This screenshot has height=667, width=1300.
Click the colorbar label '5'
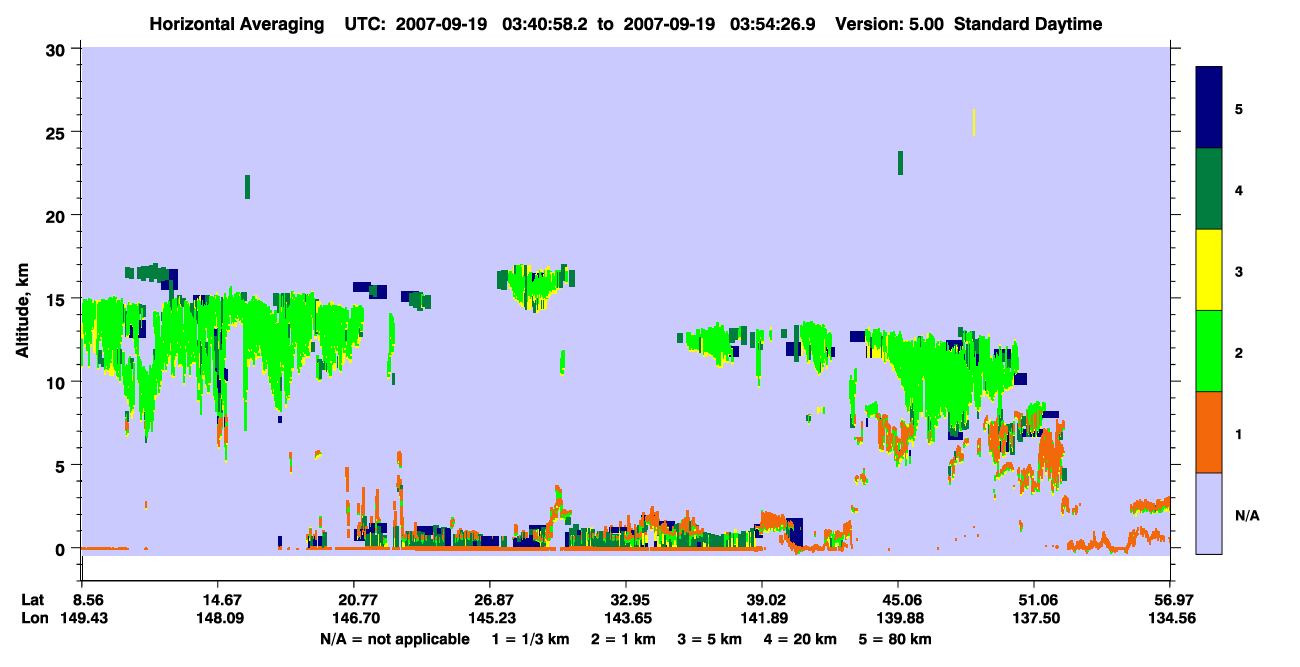pos(1238,108)
